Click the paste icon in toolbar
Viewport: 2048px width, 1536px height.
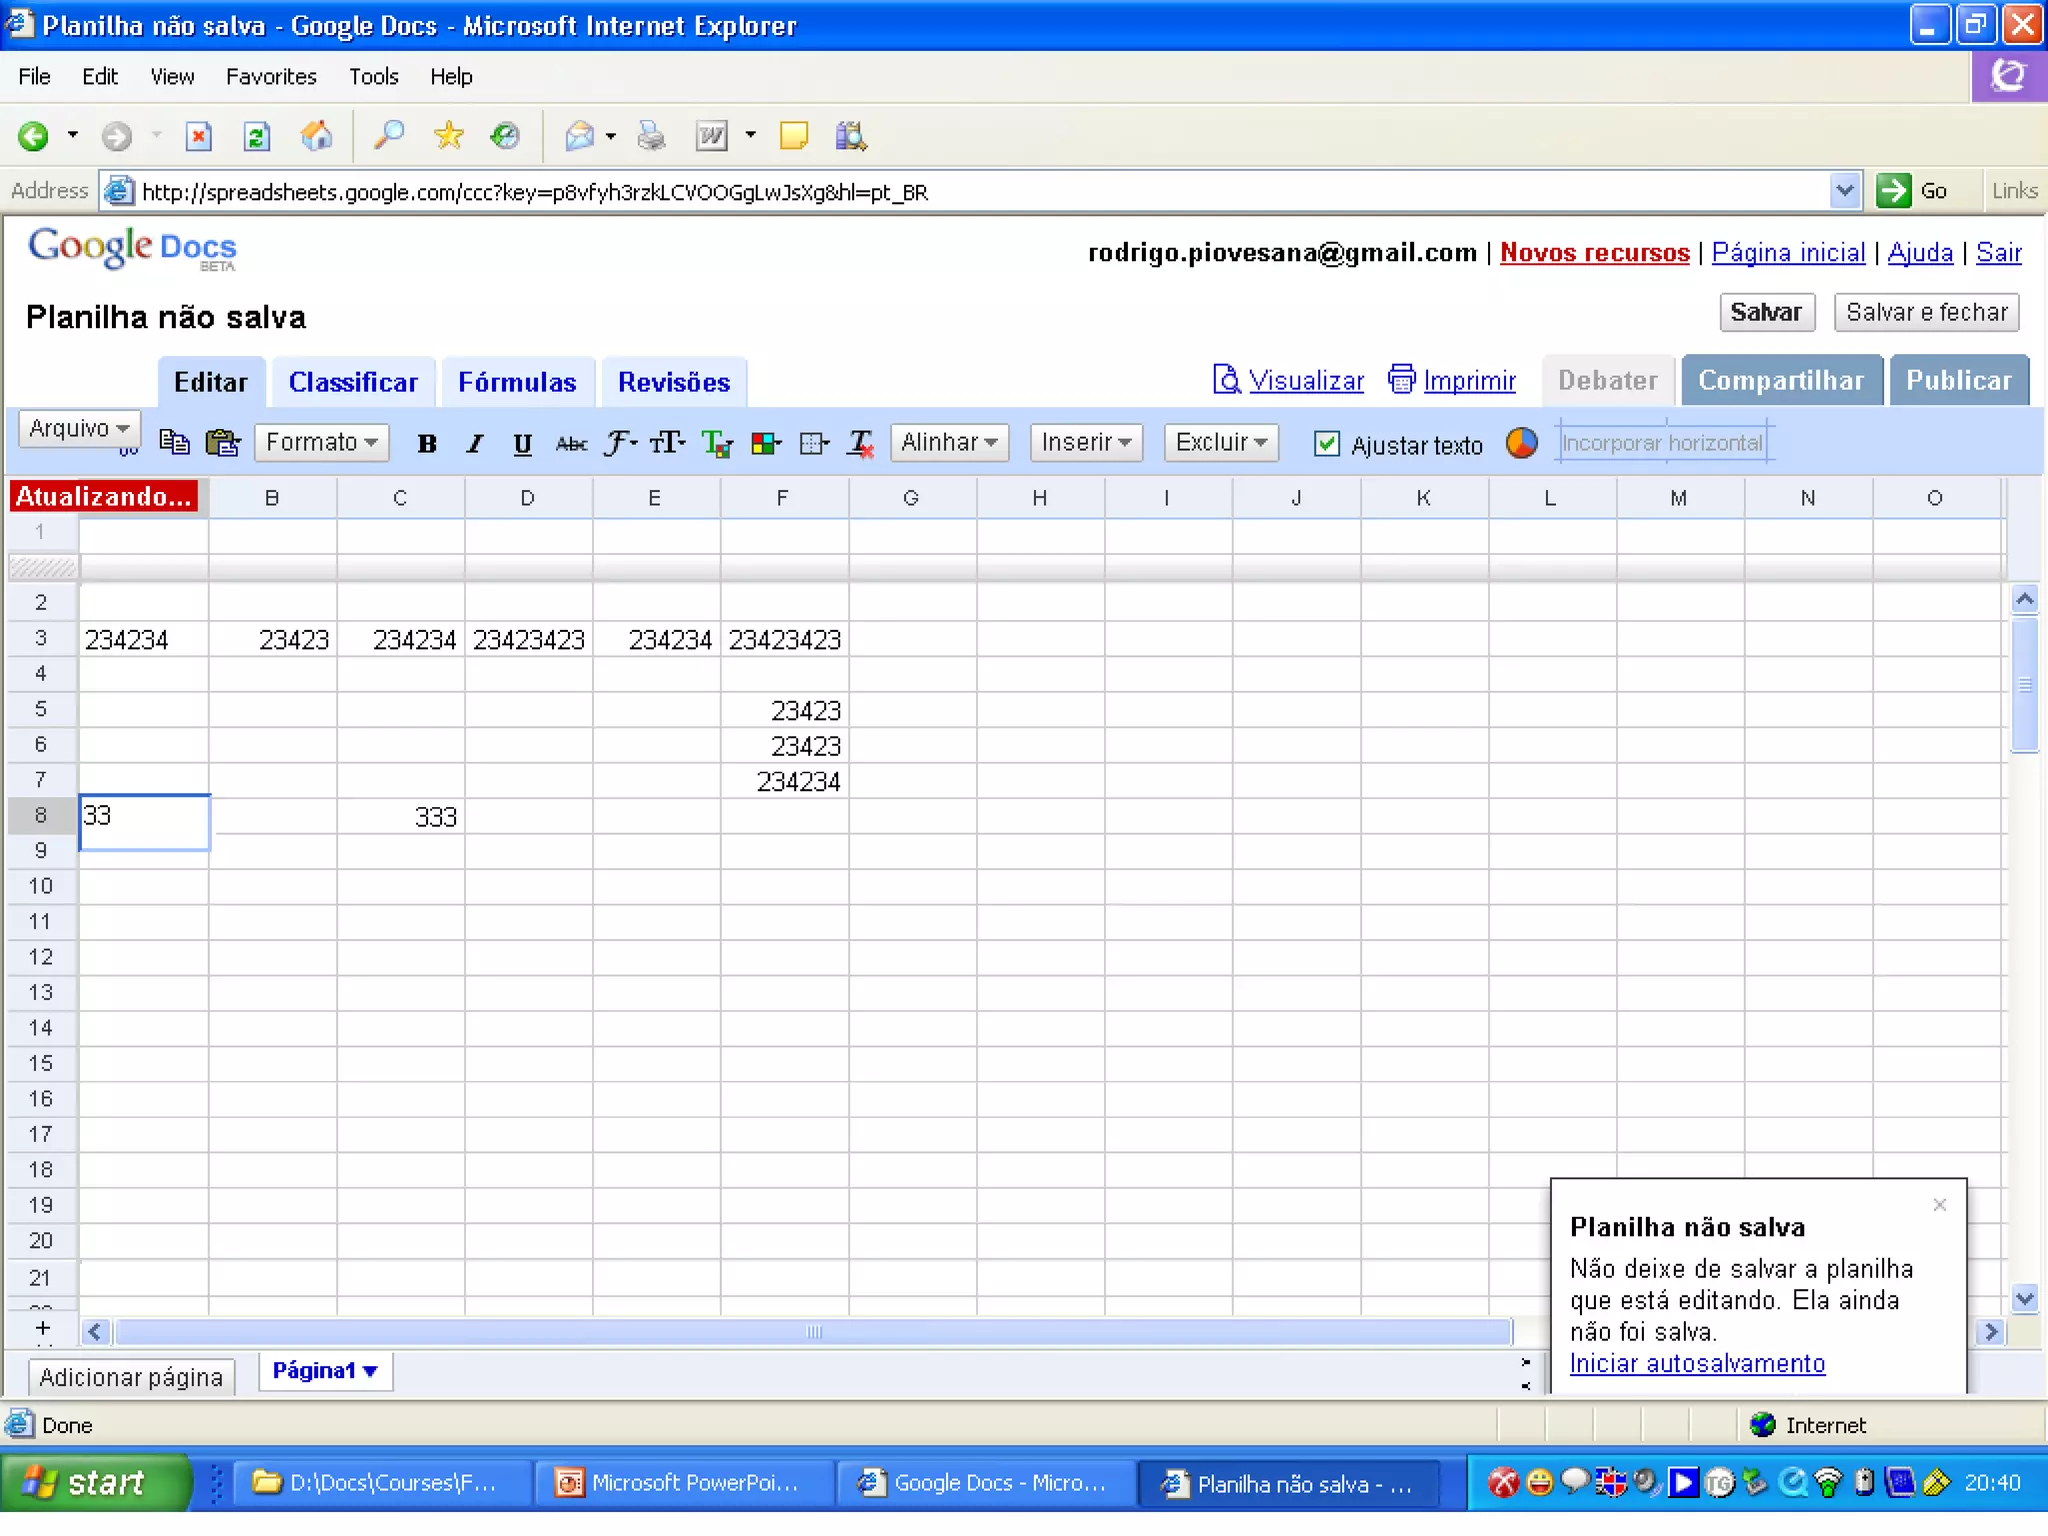(222, 441)
